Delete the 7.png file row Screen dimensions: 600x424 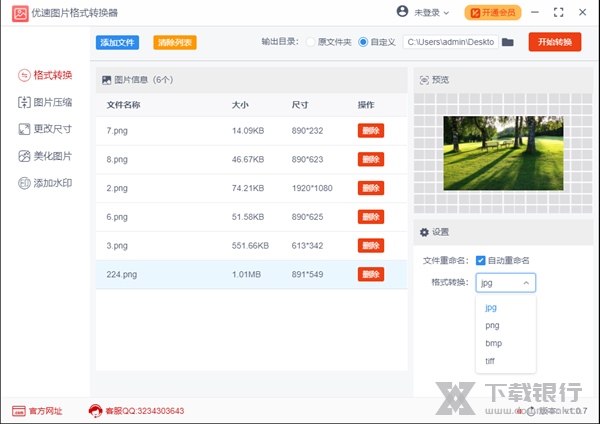370,131
